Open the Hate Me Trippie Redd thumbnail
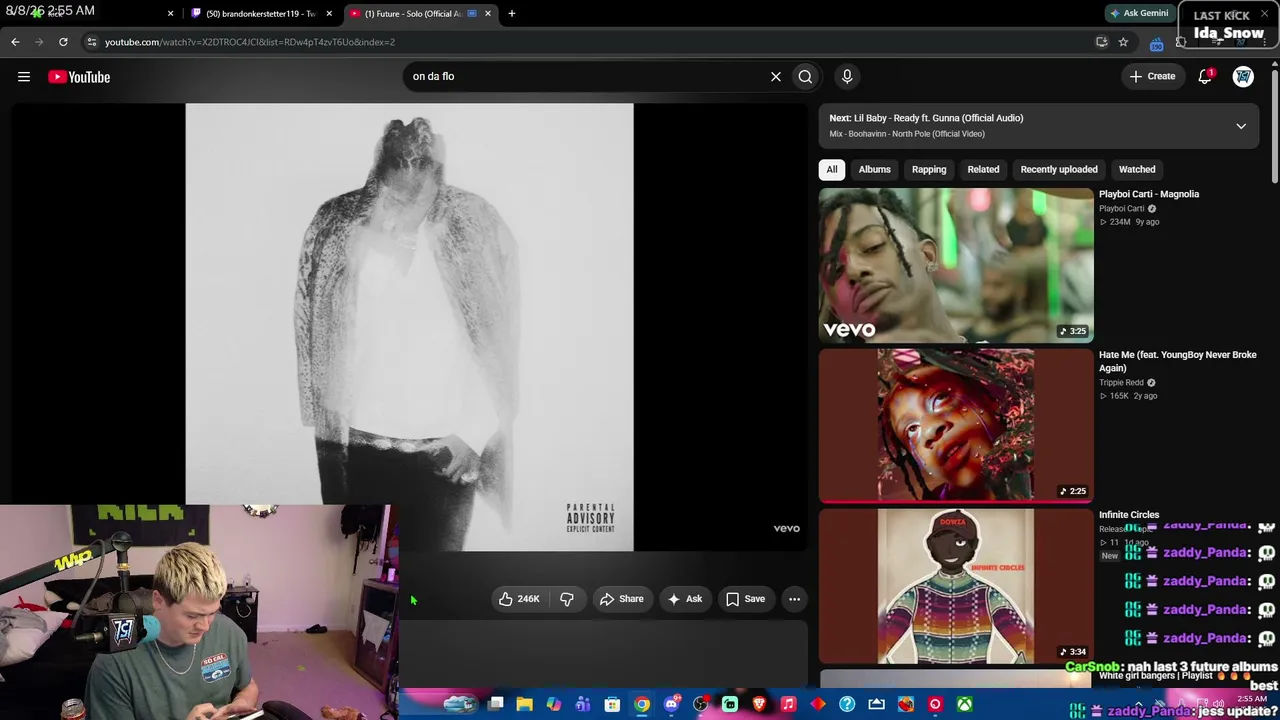This screenshot has height=720, width=1280. pos(956,425)
